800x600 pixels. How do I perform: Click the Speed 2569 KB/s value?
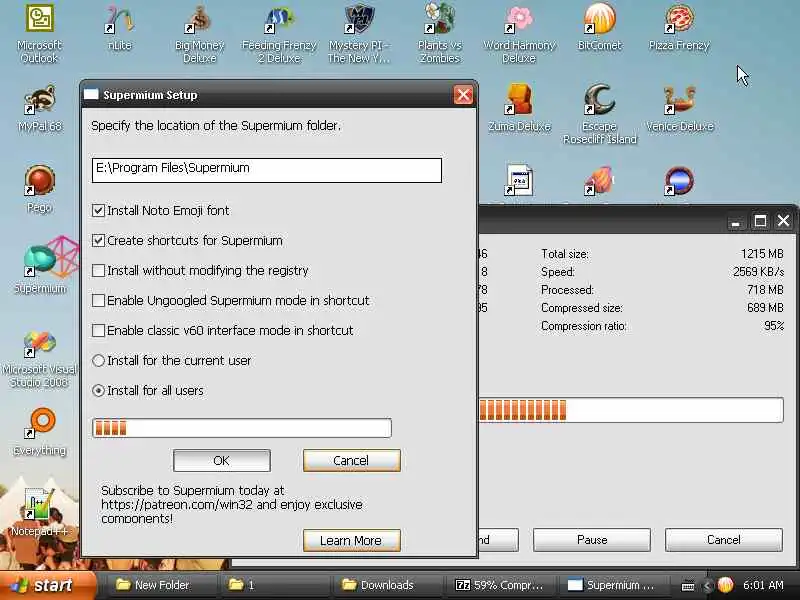758,272
